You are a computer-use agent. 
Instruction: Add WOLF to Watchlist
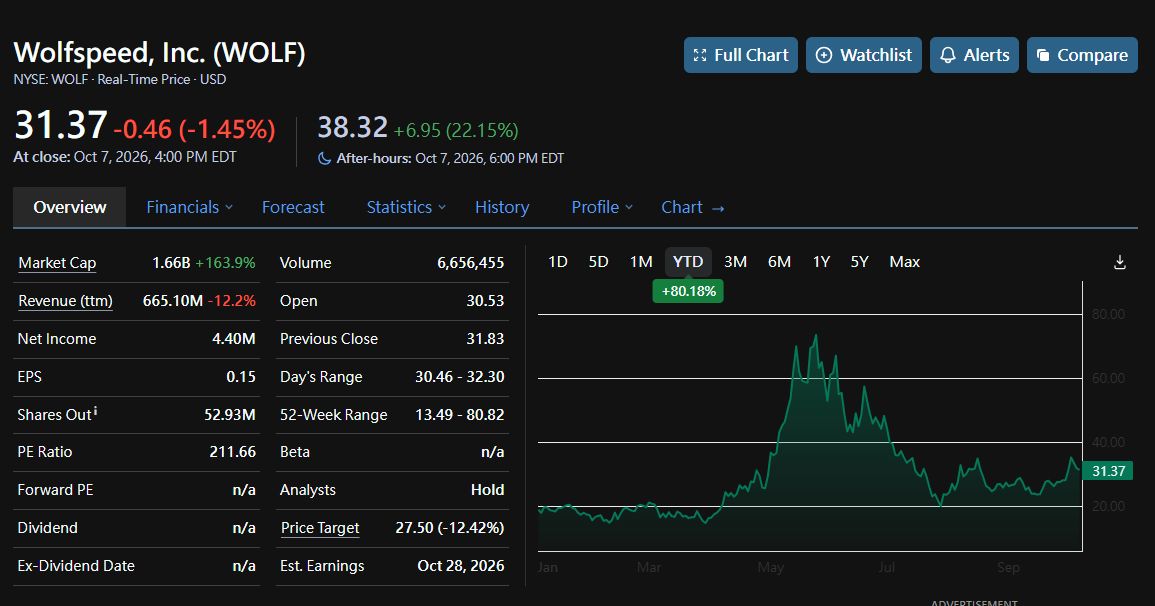[863, 55]
